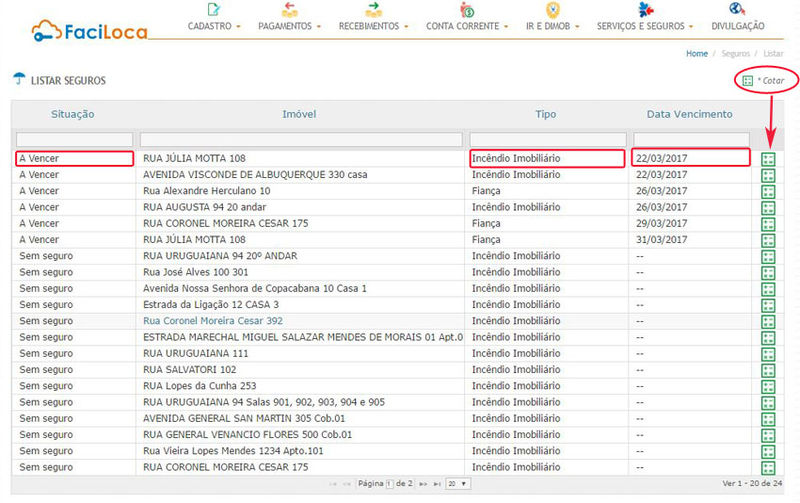Screen dimensions: 800x503
Task: Click the Cotar icon at top right
Action: pyautogui.click(x=748, y=79)
